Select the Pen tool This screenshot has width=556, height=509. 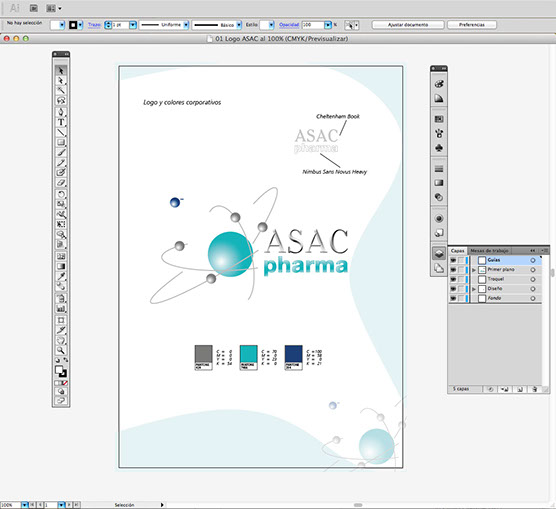pyautogui.click(x=61, y=112)
